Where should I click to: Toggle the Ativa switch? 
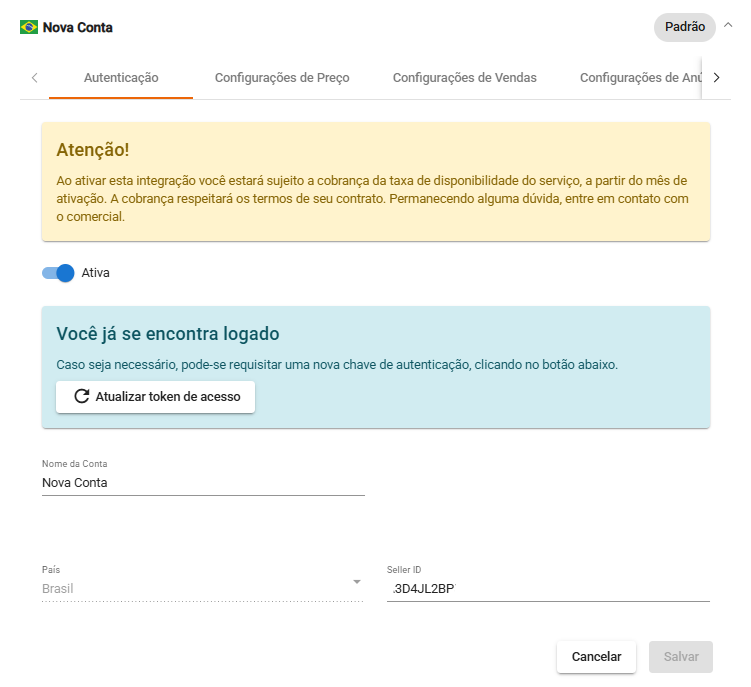coord(58,272)
